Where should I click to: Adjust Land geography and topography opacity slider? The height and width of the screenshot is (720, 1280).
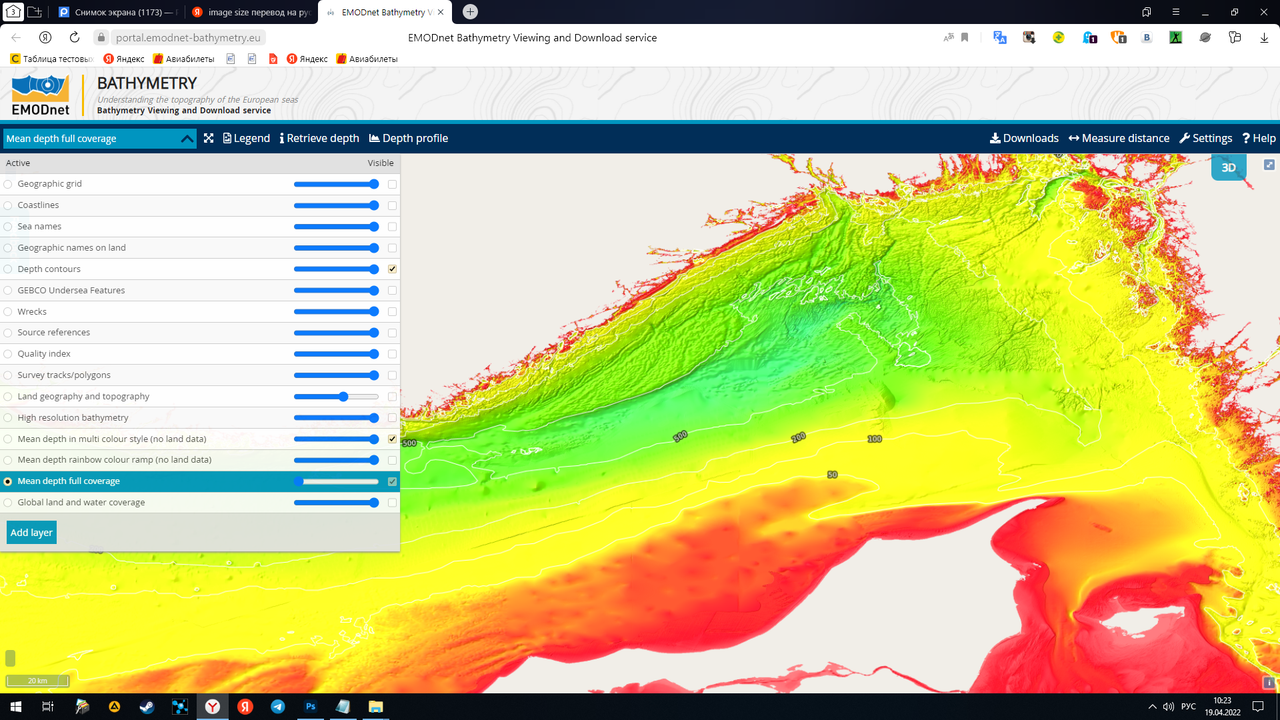click(336, 397)
